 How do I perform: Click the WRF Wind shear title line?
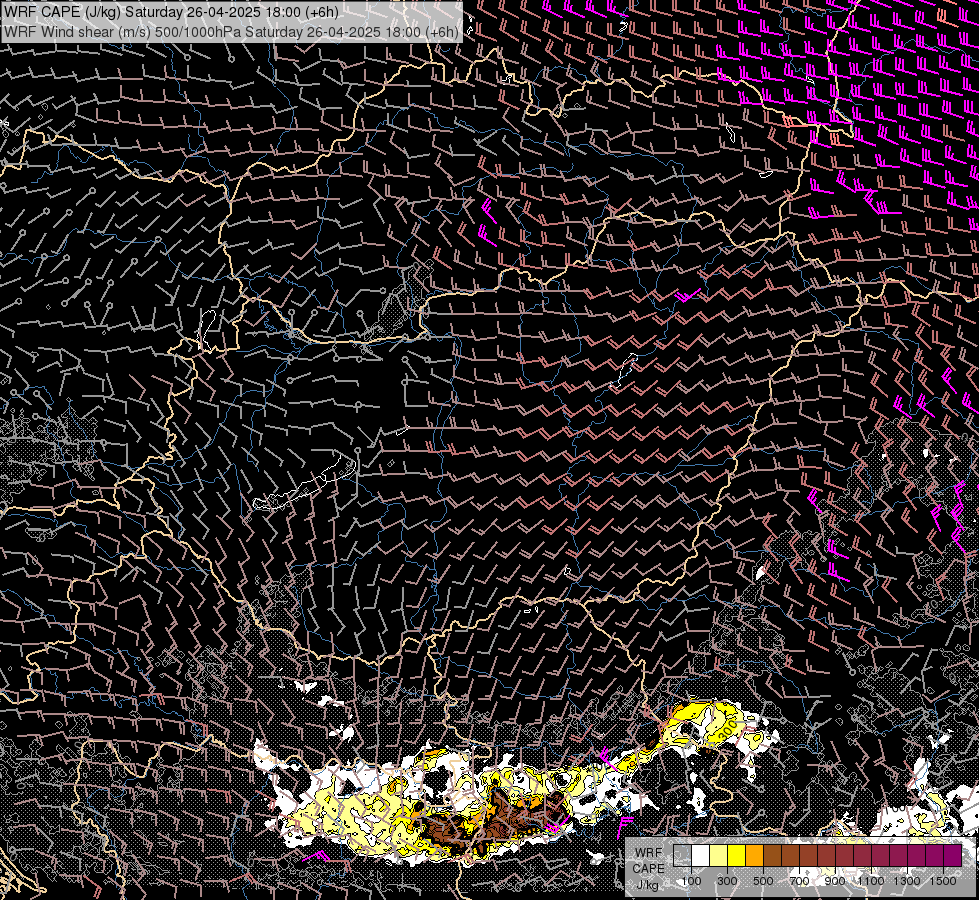pos(232,31)
